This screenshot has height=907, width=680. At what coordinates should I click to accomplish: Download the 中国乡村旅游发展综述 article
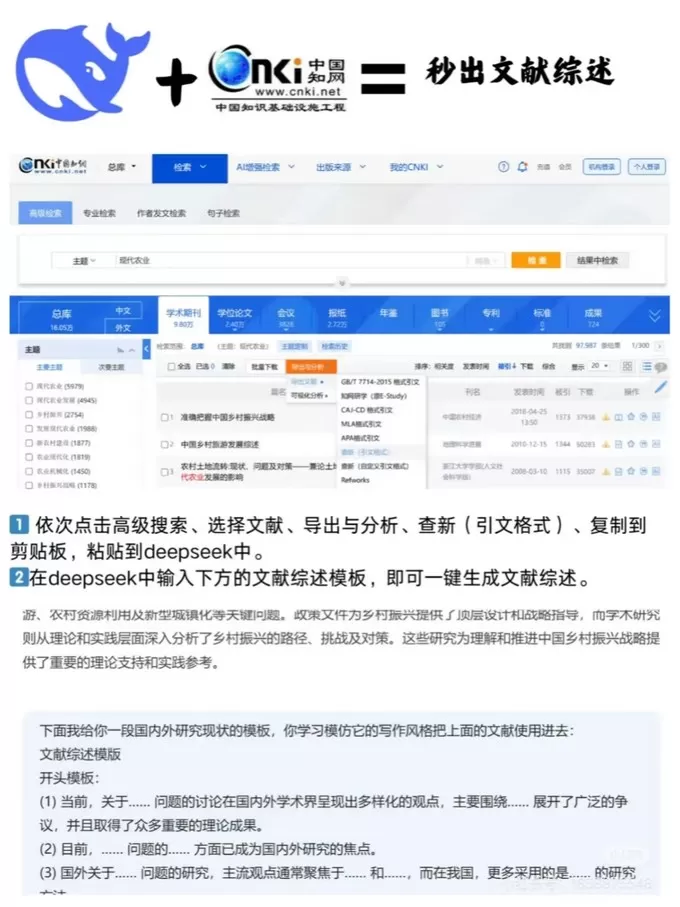(606, 444)
